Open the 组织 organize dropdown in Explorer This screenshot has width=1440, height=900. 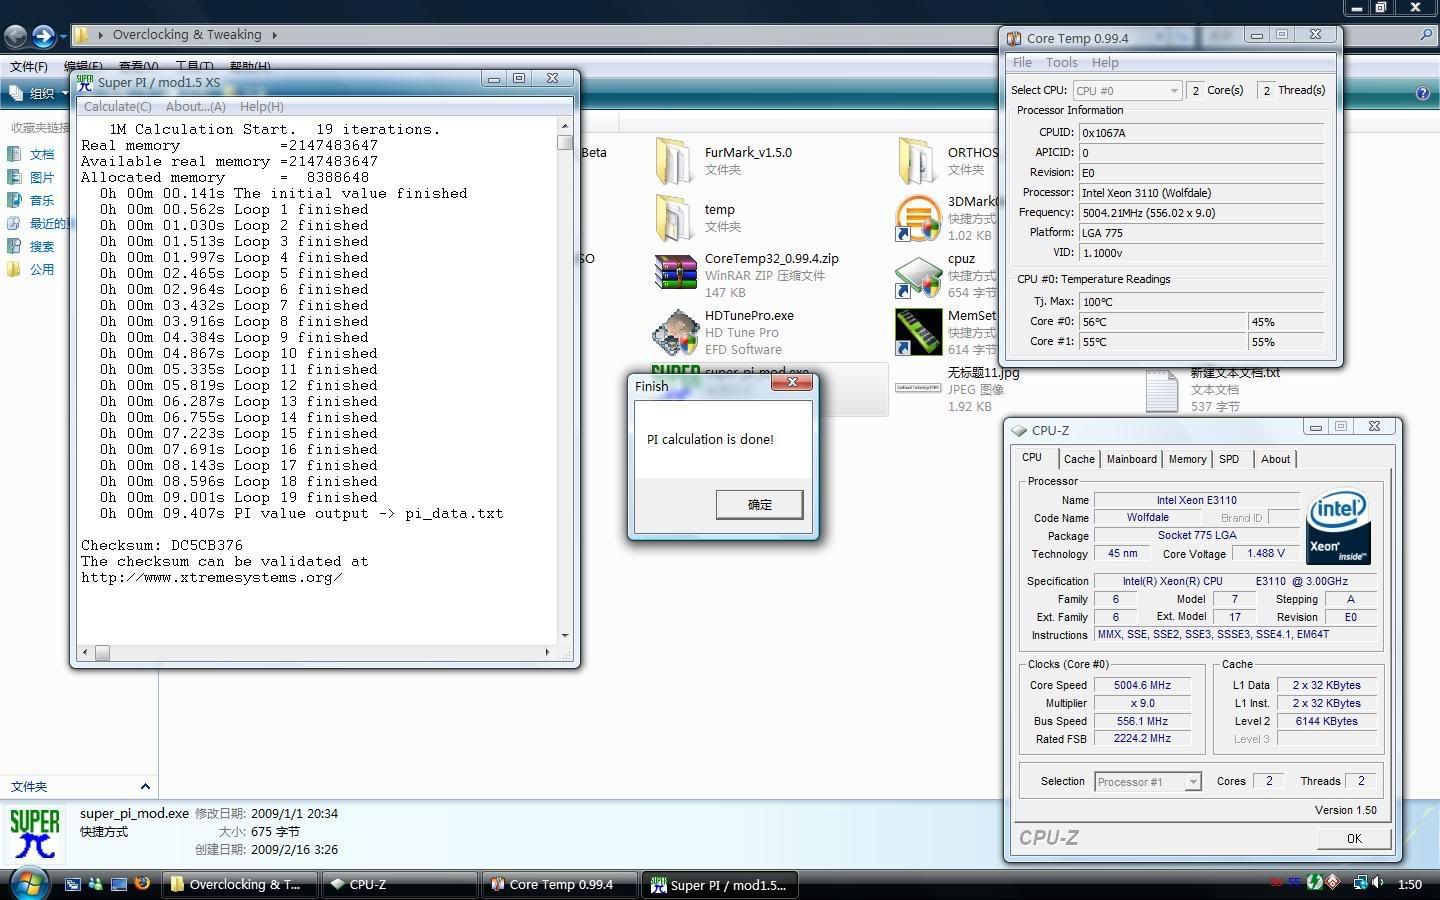38,93
